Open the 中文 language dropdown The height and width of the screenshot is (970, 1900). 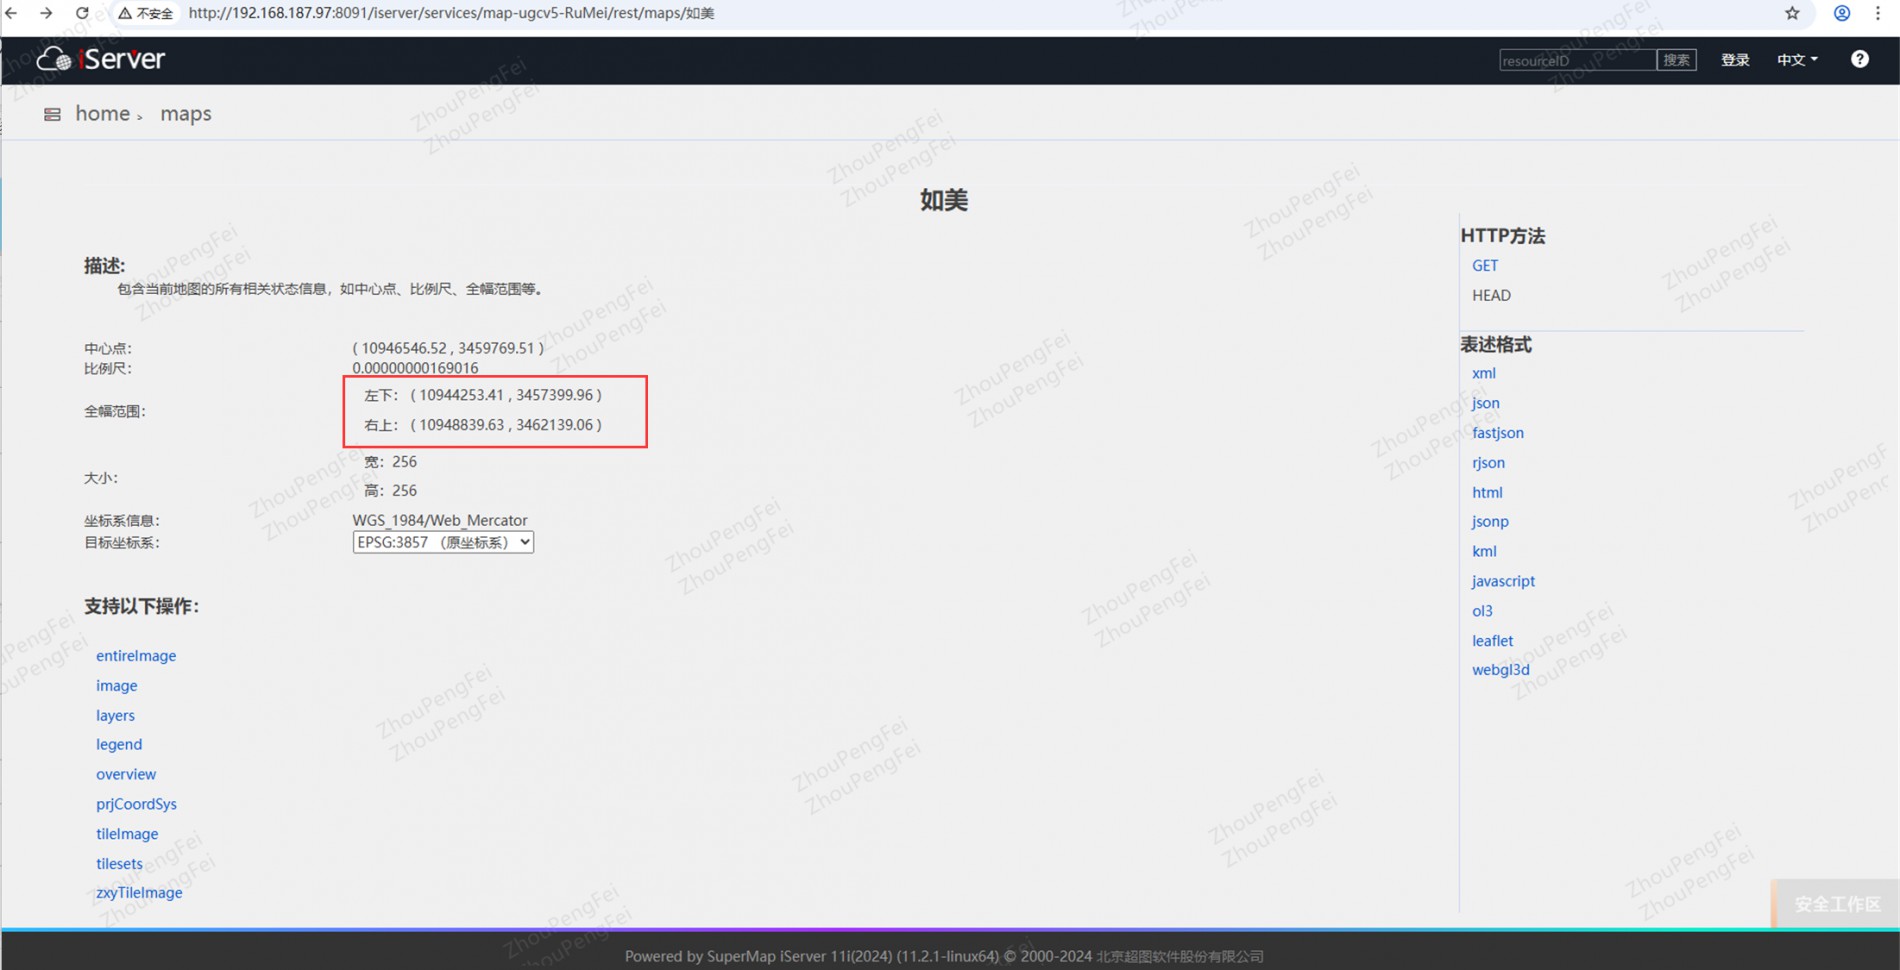pos(1797,60)
